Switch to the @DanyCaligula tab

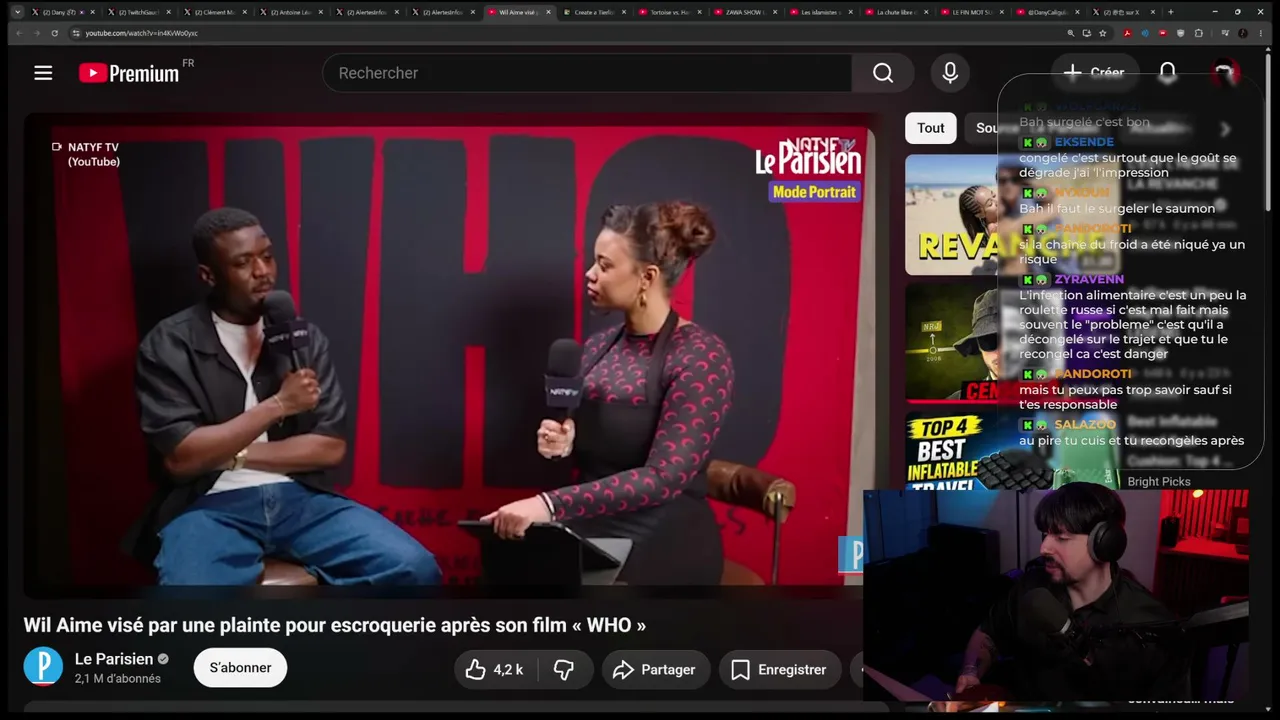1050,12
